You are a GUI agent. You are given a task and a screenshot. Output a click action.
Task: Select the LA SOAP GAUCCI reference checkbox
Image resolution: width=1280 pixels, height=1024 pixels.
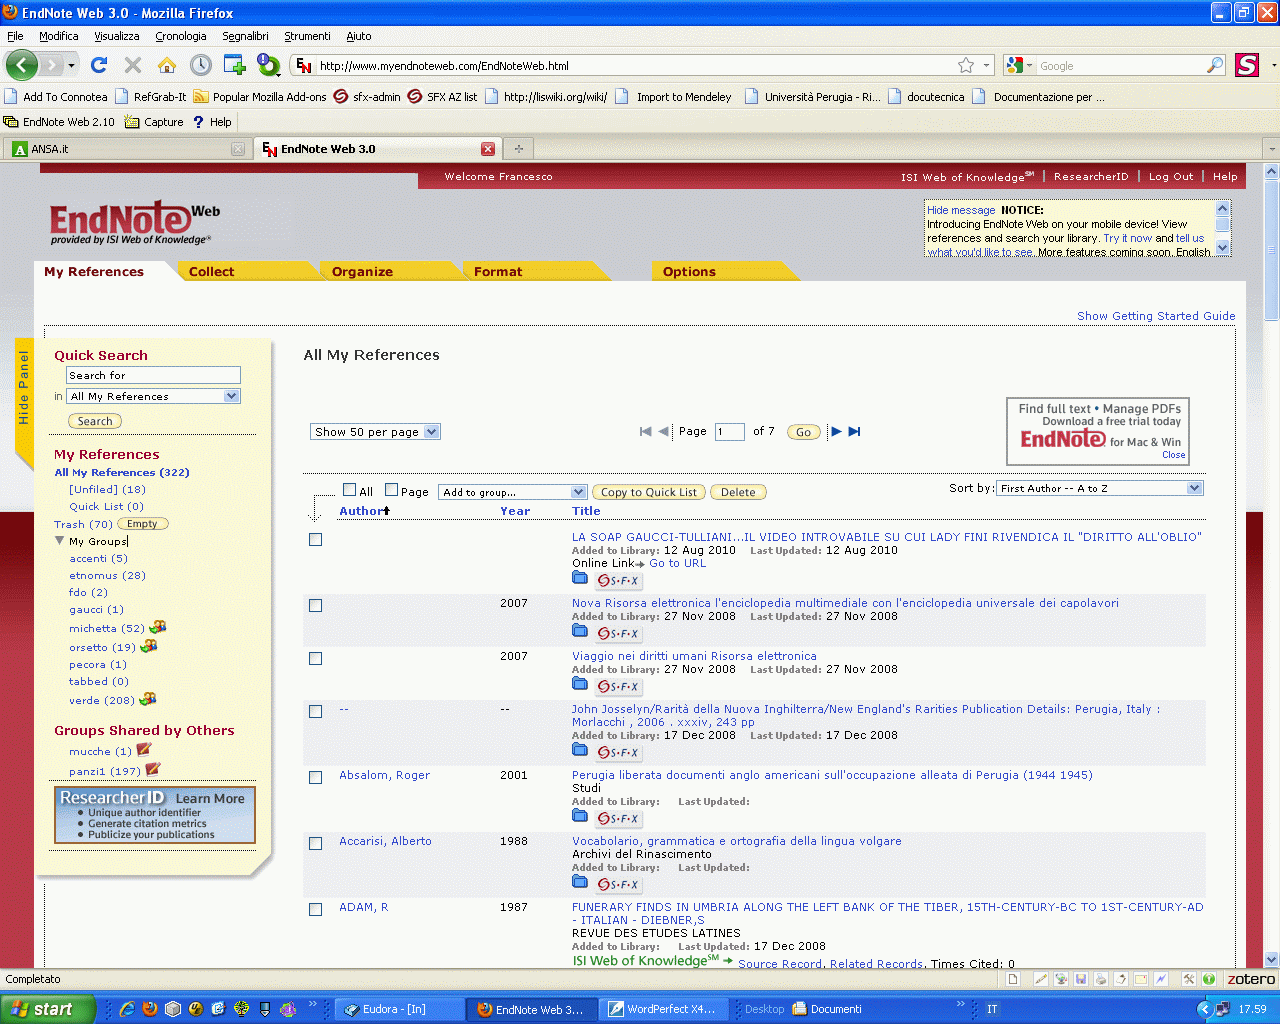point(316,540)
